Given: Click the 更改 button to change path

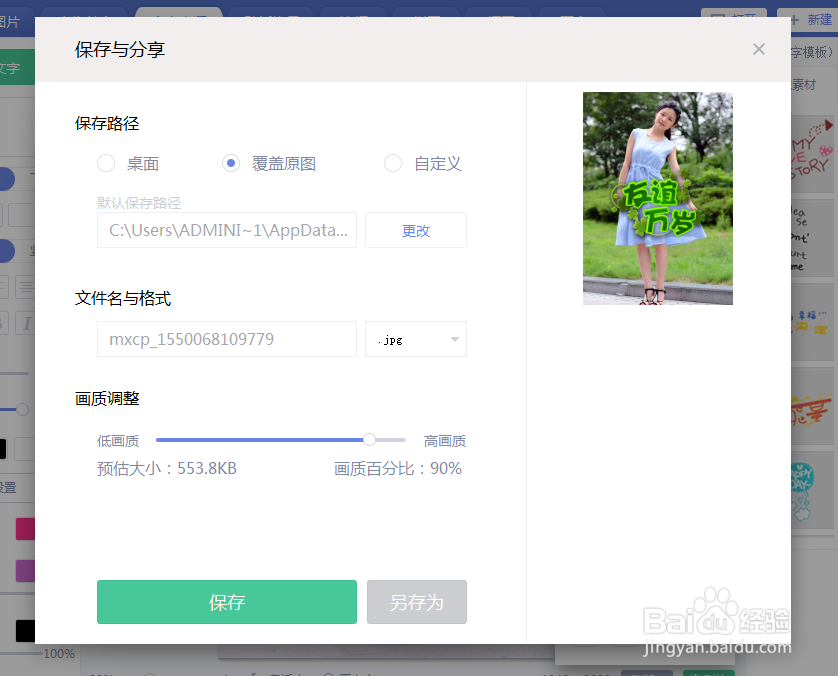Looking at the screenshot, I should [x=416, y=230].
